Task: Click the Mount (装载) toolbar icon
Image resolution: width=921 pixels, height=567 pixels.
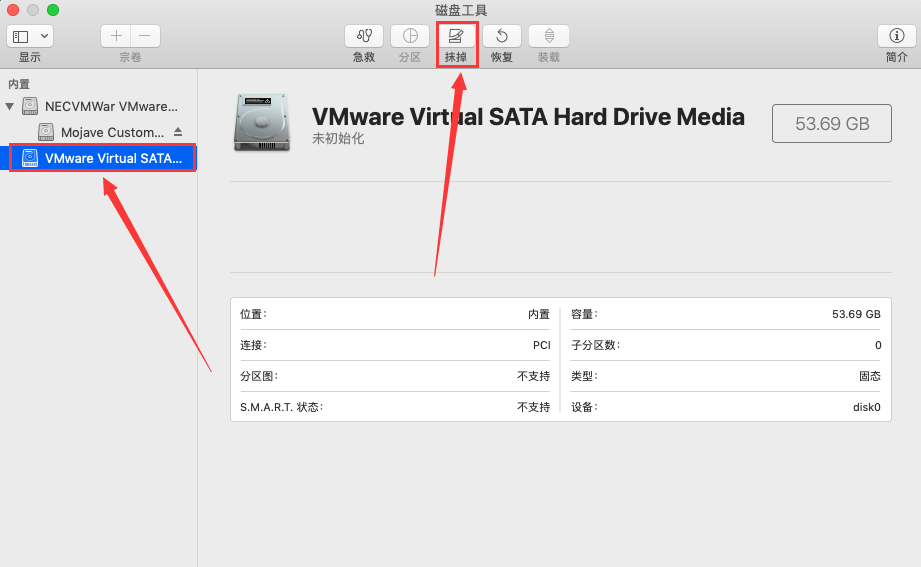Action: point(549,36)
